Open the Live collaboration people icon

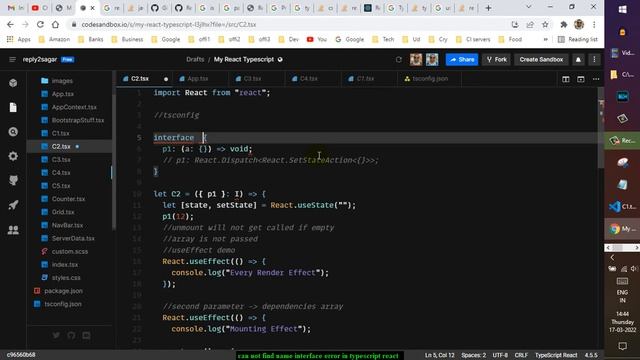tap(13, 230)
